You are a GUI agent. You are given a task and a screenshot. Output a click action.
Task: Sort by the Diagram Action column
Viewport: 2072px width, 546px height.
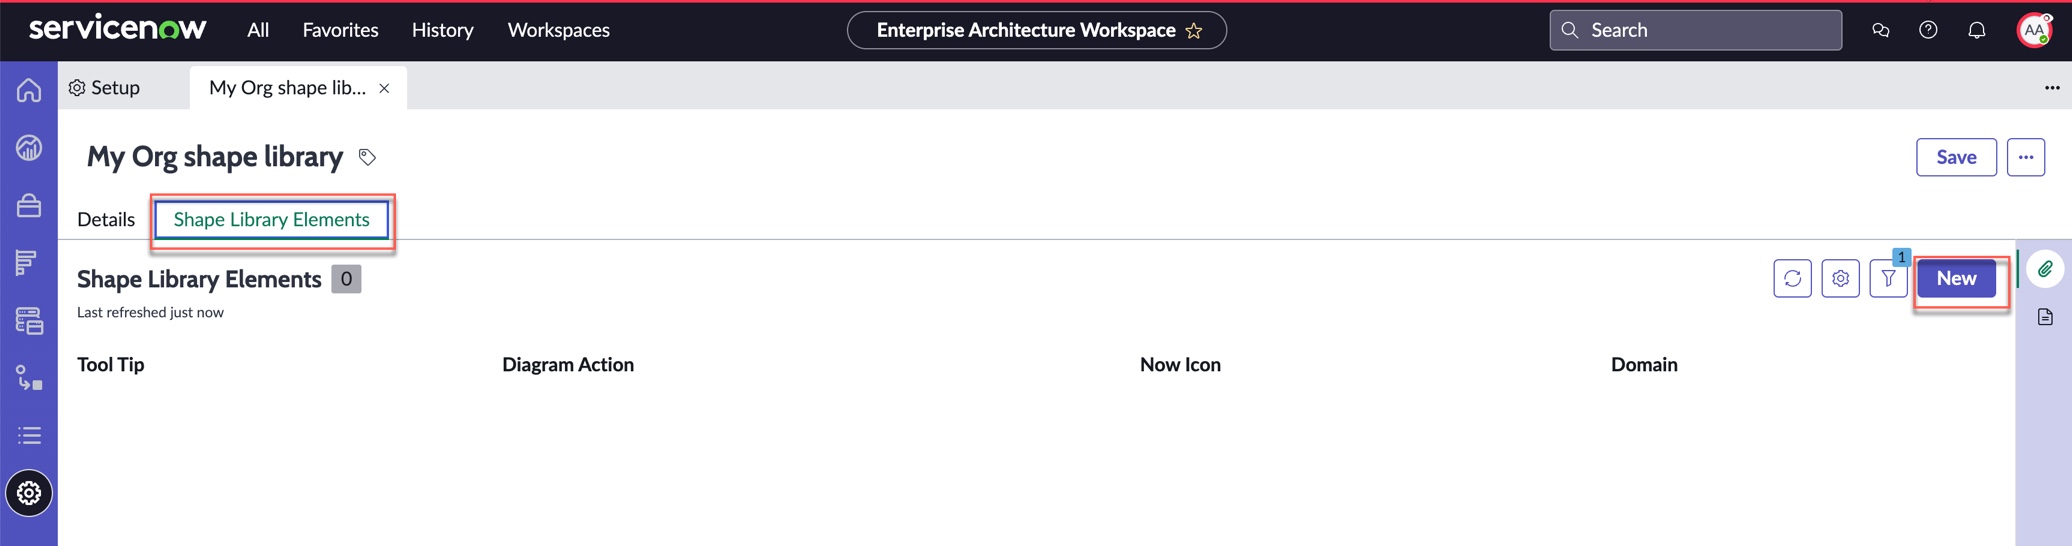pyautogui.click(x=568, y=364)
